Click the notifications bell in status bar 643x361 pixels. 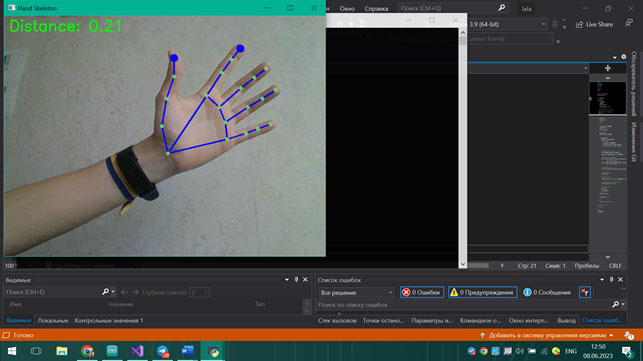[x=629, y=335]
